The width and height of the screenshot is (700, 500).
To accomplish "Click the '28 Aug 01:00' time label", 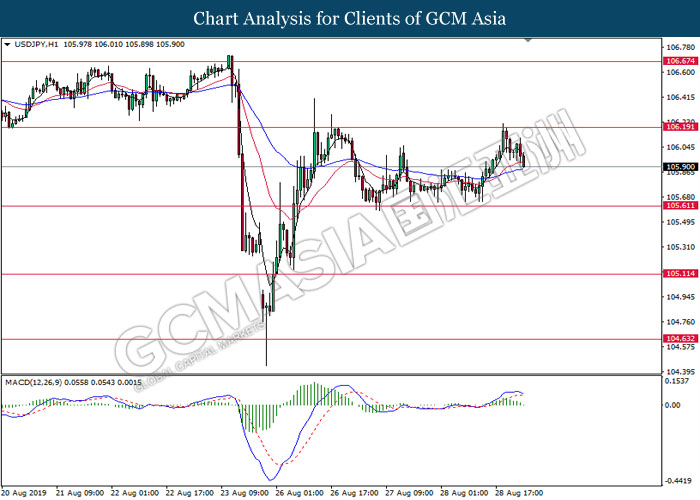I will click(465, 493).
